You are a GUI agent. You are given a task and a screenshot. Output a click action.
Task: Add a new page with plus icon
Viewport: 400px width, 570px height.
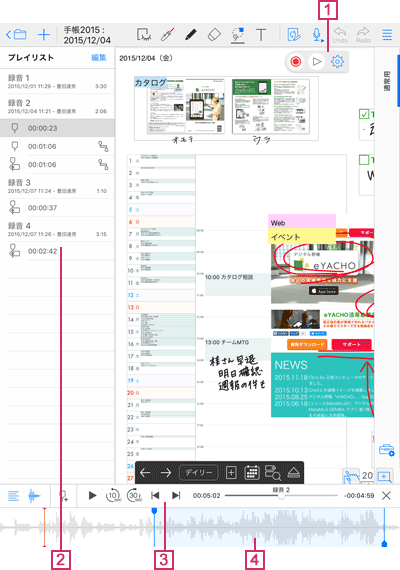[44, 35]
